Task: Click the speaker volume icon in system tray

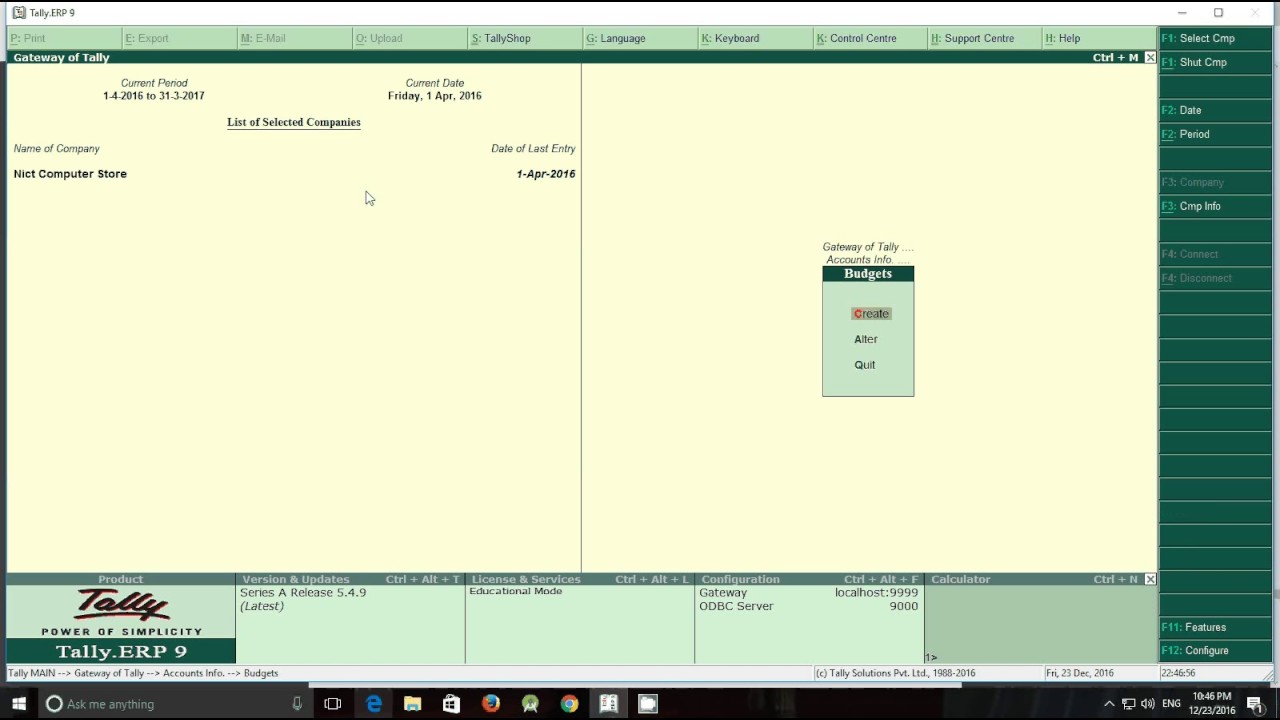Action: pyautogui.click(x=1148, y=704)
